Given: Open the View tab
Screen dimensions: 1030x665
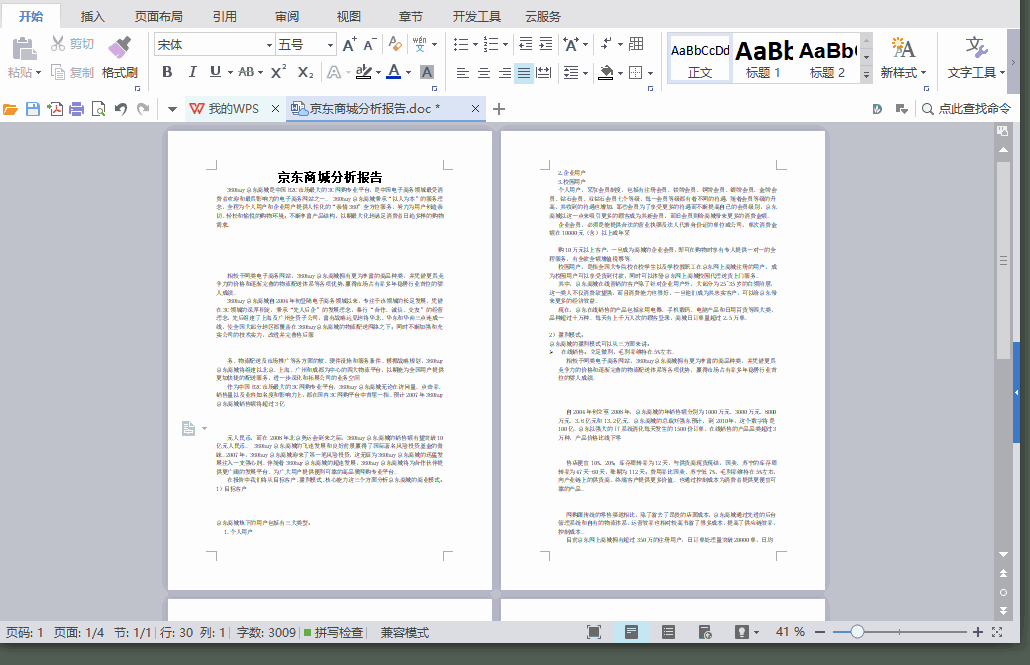Looking at the screenshot, I should click(348, 16).
